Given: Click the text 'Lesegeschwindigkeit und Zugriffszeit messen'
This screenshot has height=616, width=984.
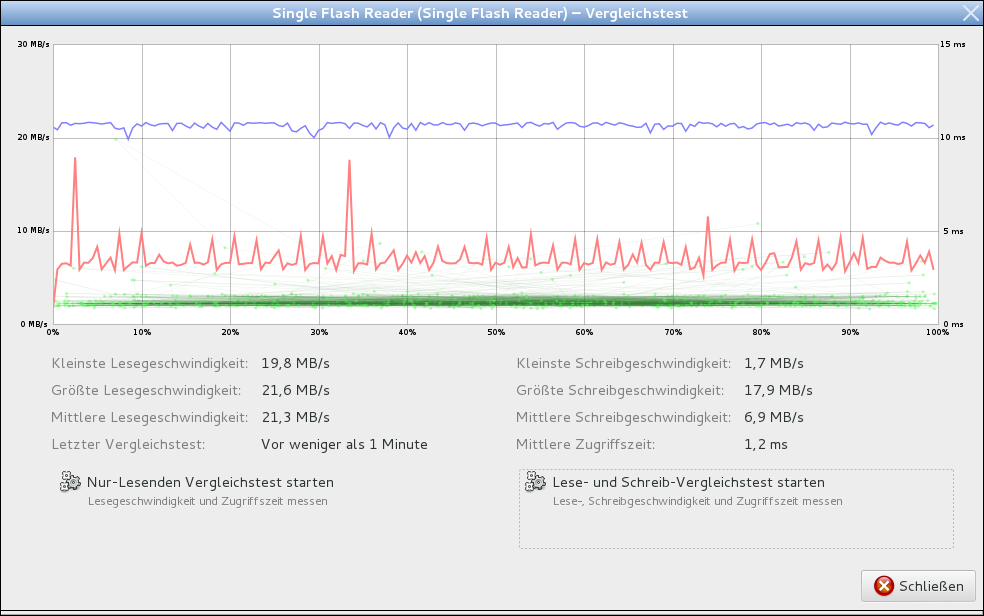Looking at the screenshot, I should pos(207,501).
